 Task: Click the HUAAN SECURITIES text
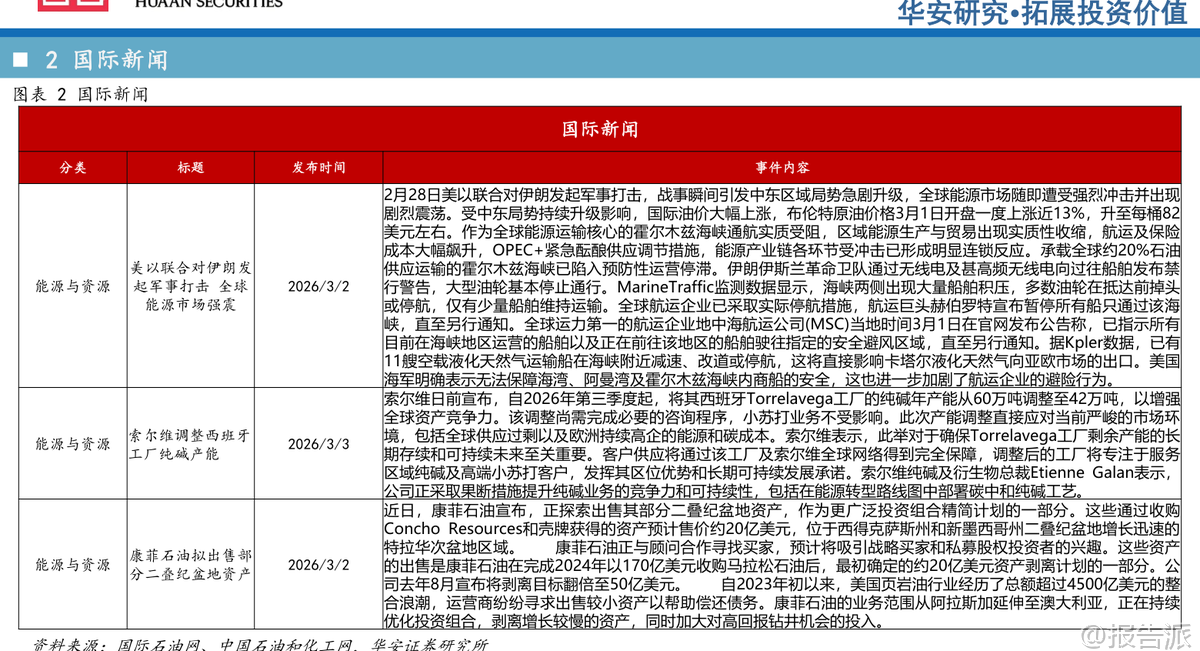tap(208, 4)
